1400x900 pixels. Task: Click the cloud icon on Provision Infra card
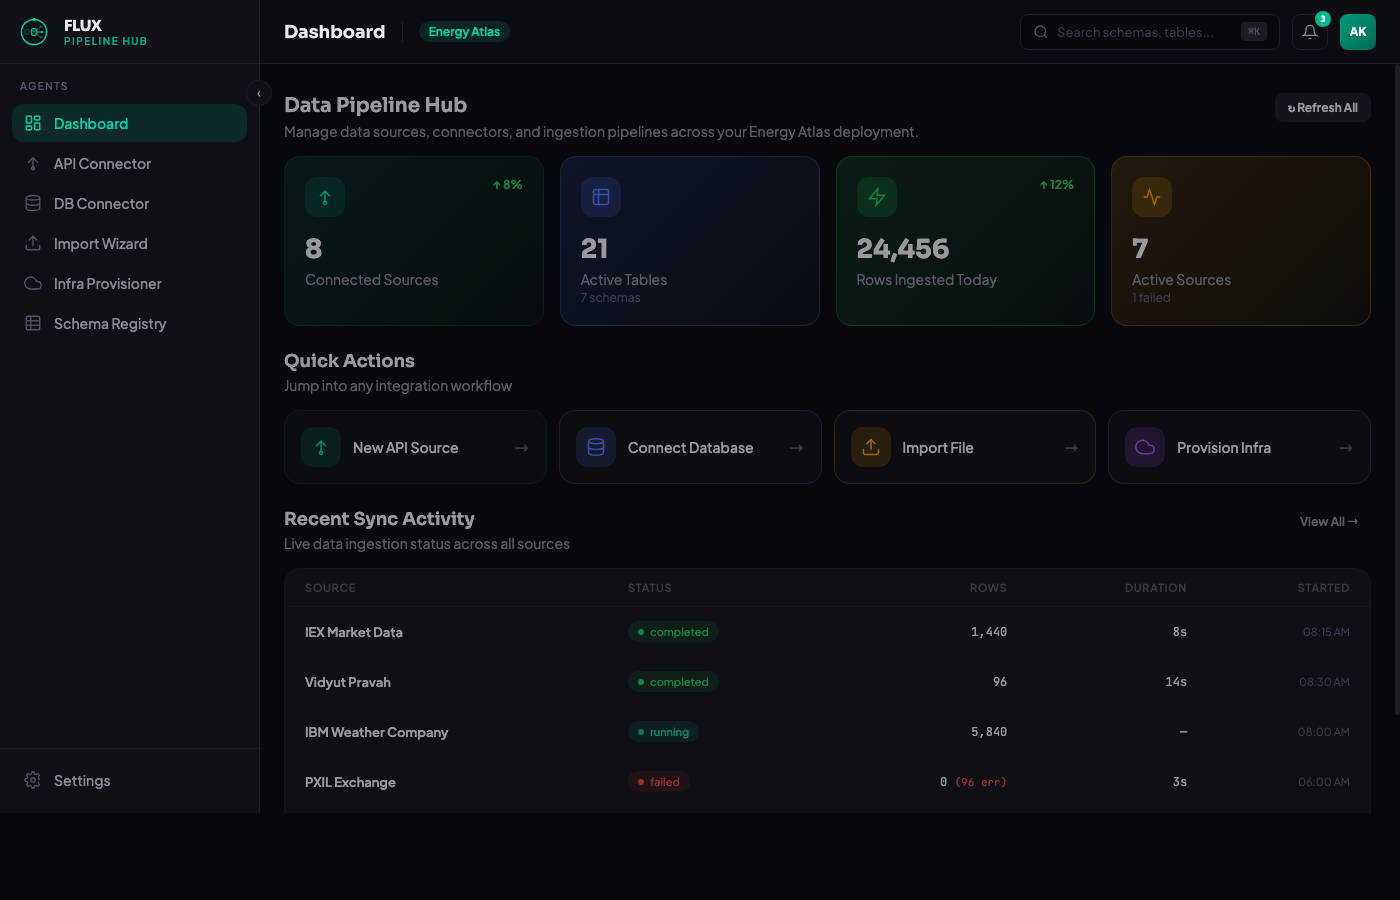point(1144,447)
